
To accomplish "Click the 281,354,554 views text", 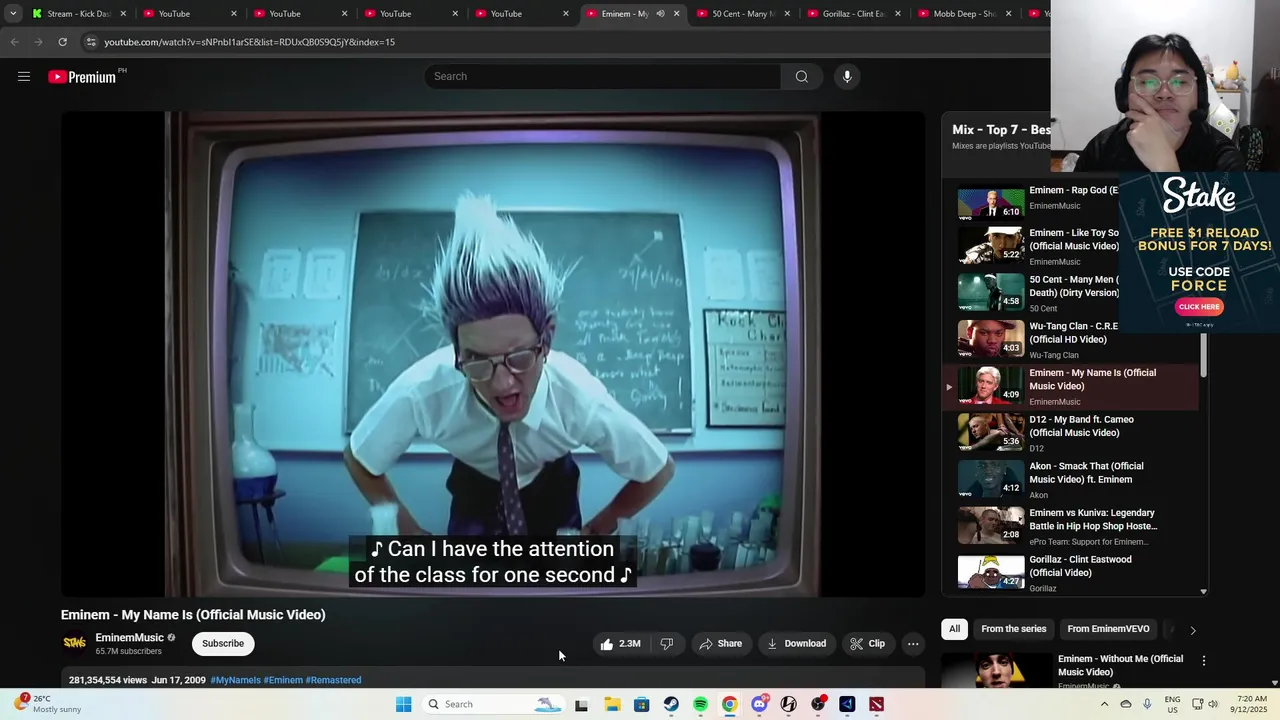I will click(x=108, y=680).
